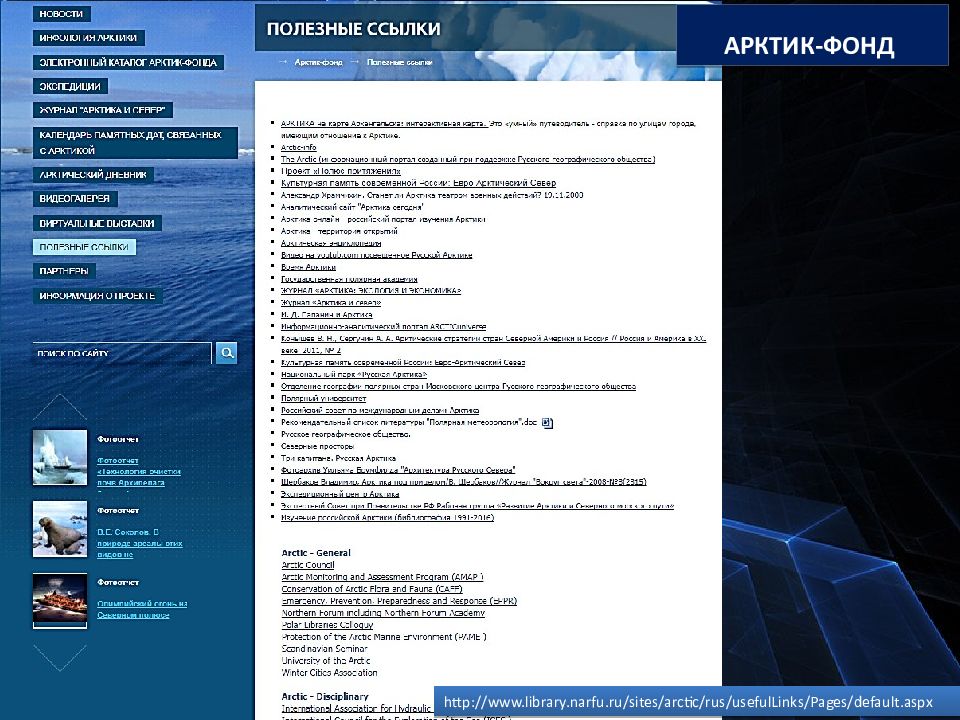Open Northern Forum including Northern Forum Academy link
This screenshot has width=960, height=720.
click(383, 612)
